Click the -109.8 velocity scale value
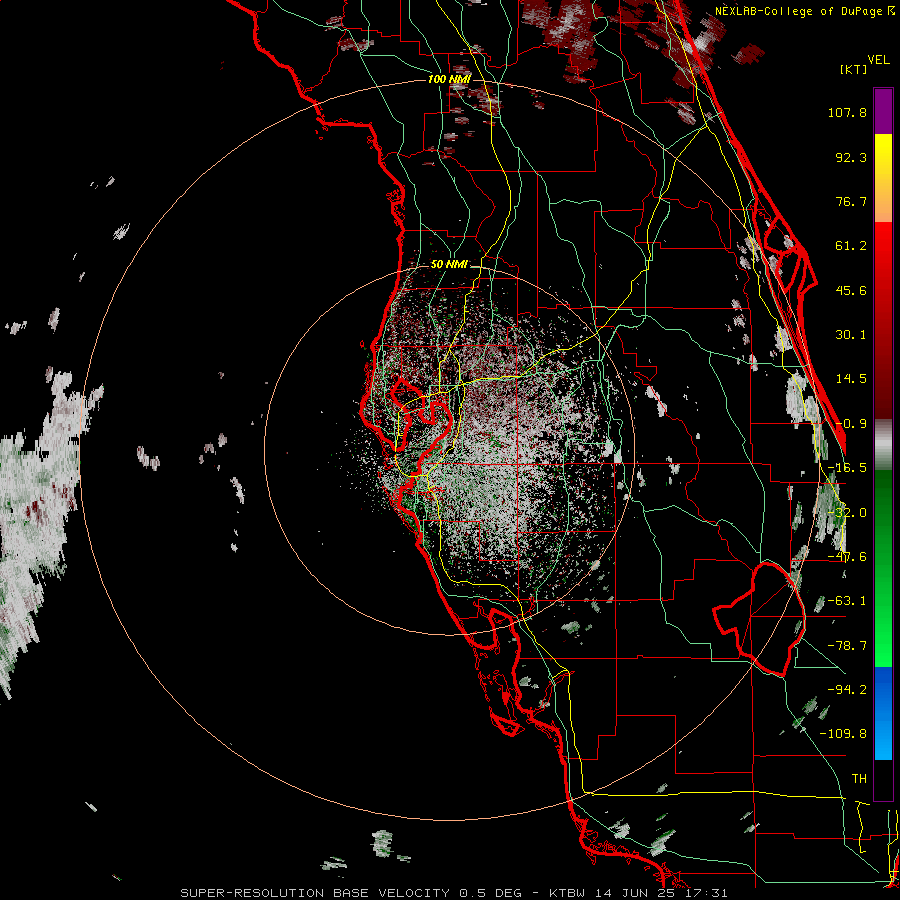 [843, 734]
